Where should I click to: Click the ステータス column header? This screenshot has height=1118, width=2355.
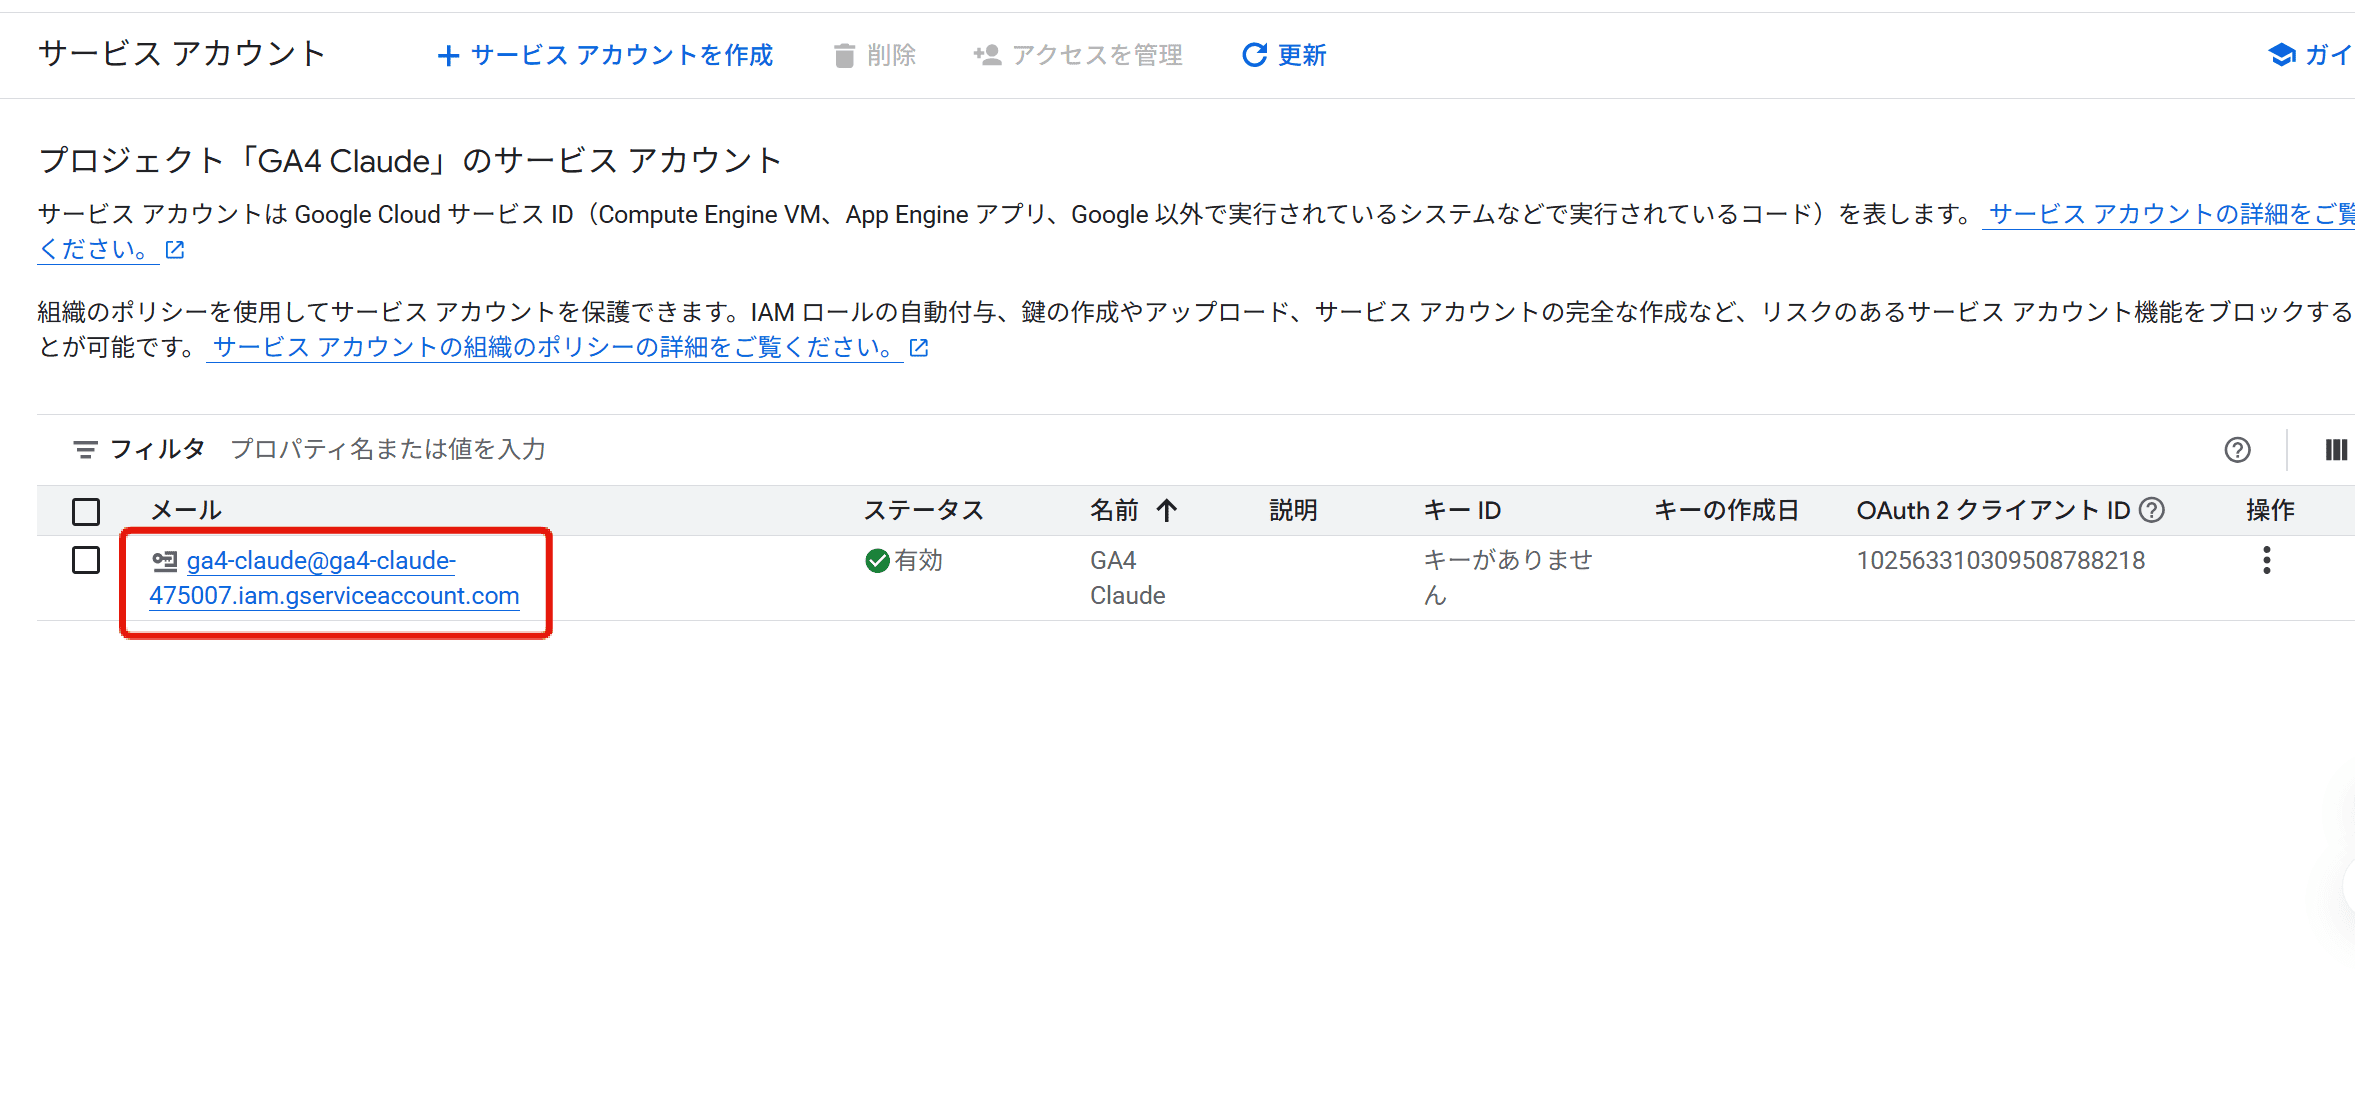pos(923,510)
